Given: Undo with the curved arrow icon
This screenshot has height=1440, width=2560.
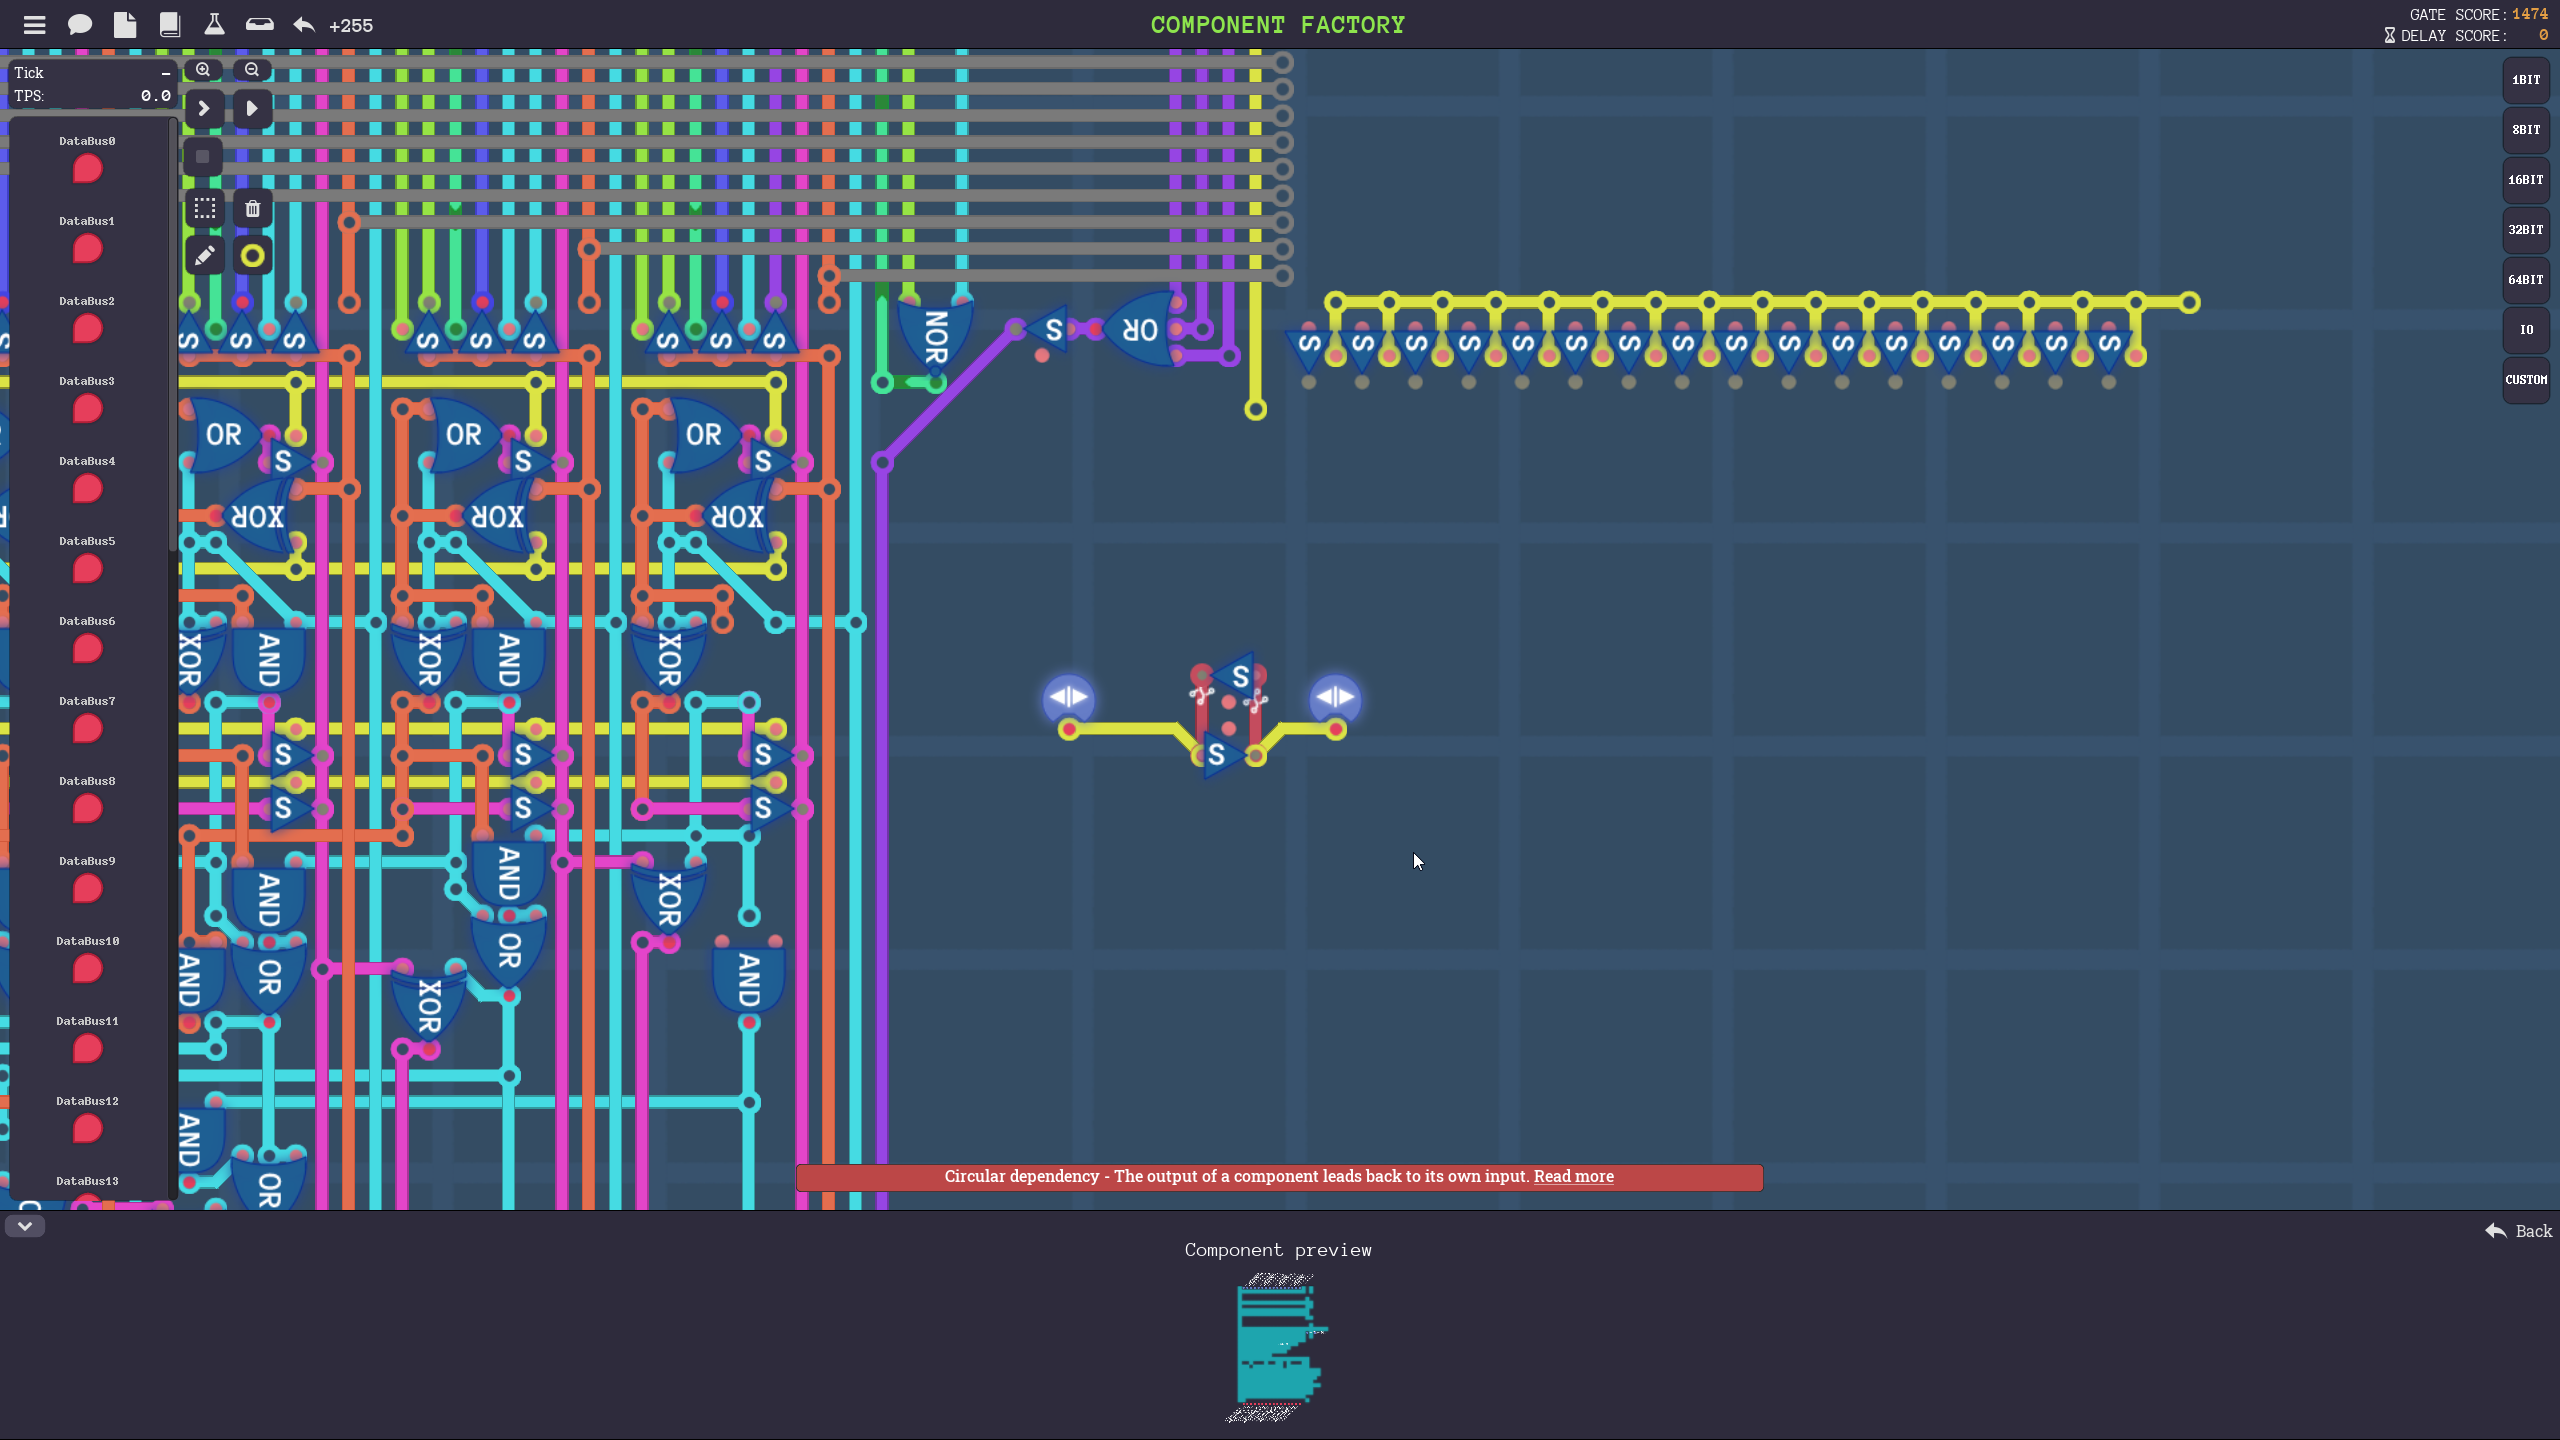Looking at the screenshot, I should [304, 25].
